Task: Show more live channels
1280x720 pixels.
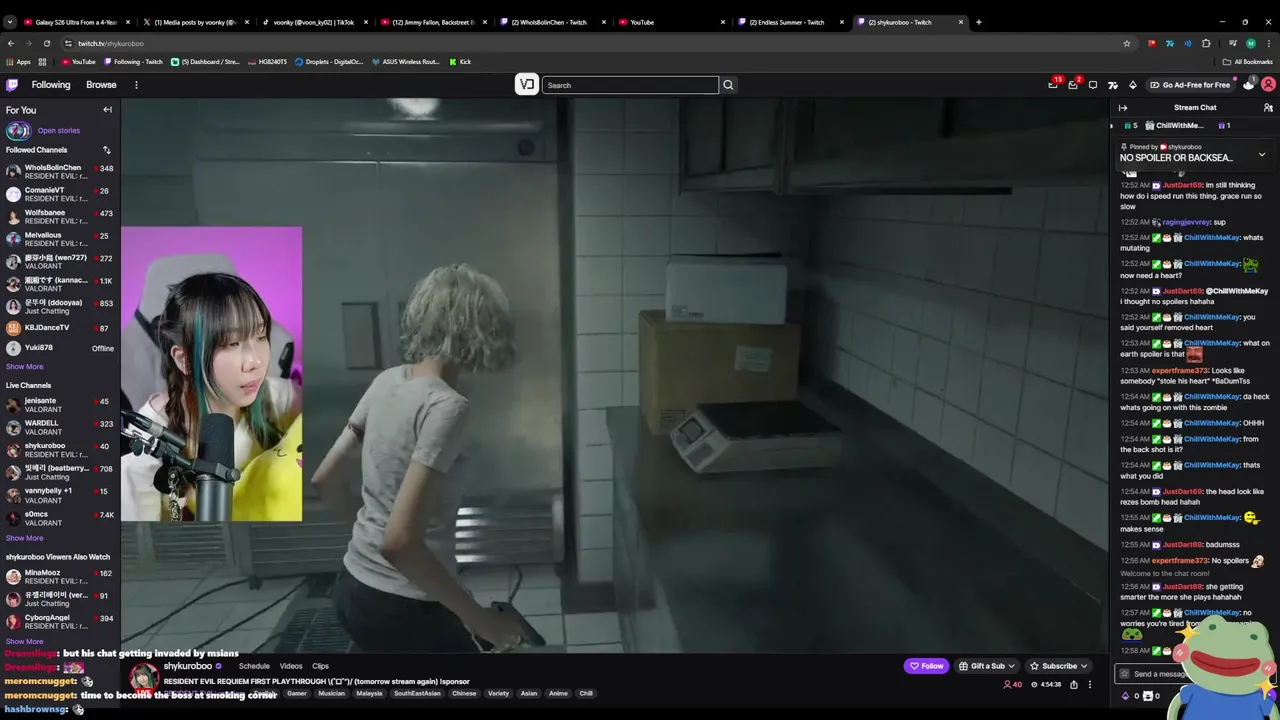Action: pyautogui.click(x=24, y=538)
